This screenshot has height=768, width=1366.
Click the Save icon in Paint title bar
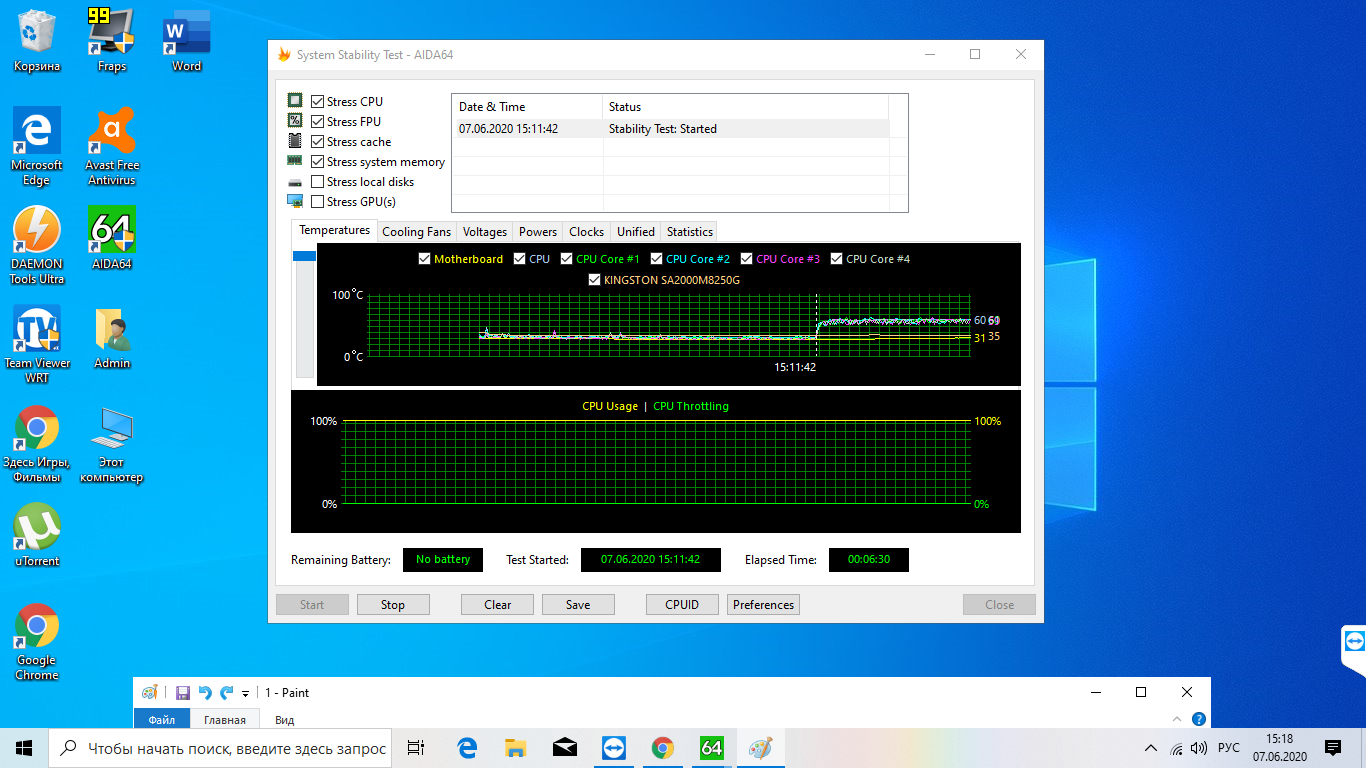click(183, 692)
